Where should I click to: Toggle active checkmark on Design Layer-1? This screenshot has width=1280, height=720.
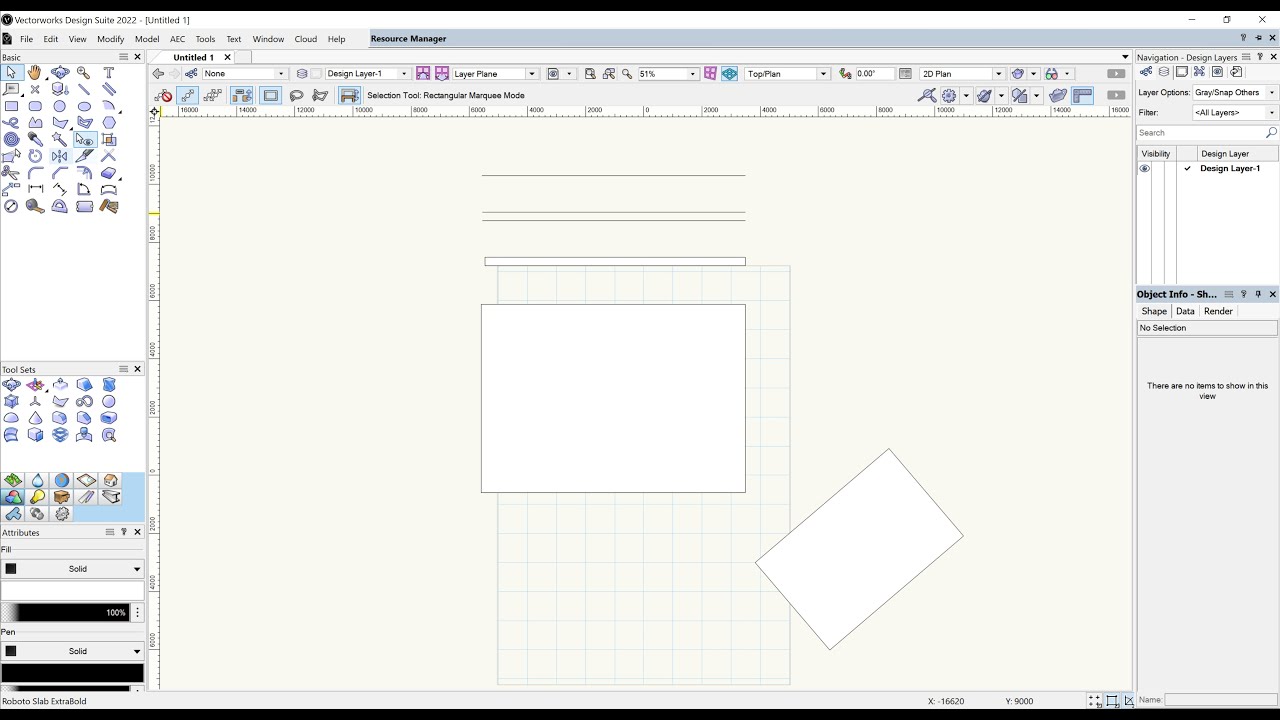tap(1187, 169)
